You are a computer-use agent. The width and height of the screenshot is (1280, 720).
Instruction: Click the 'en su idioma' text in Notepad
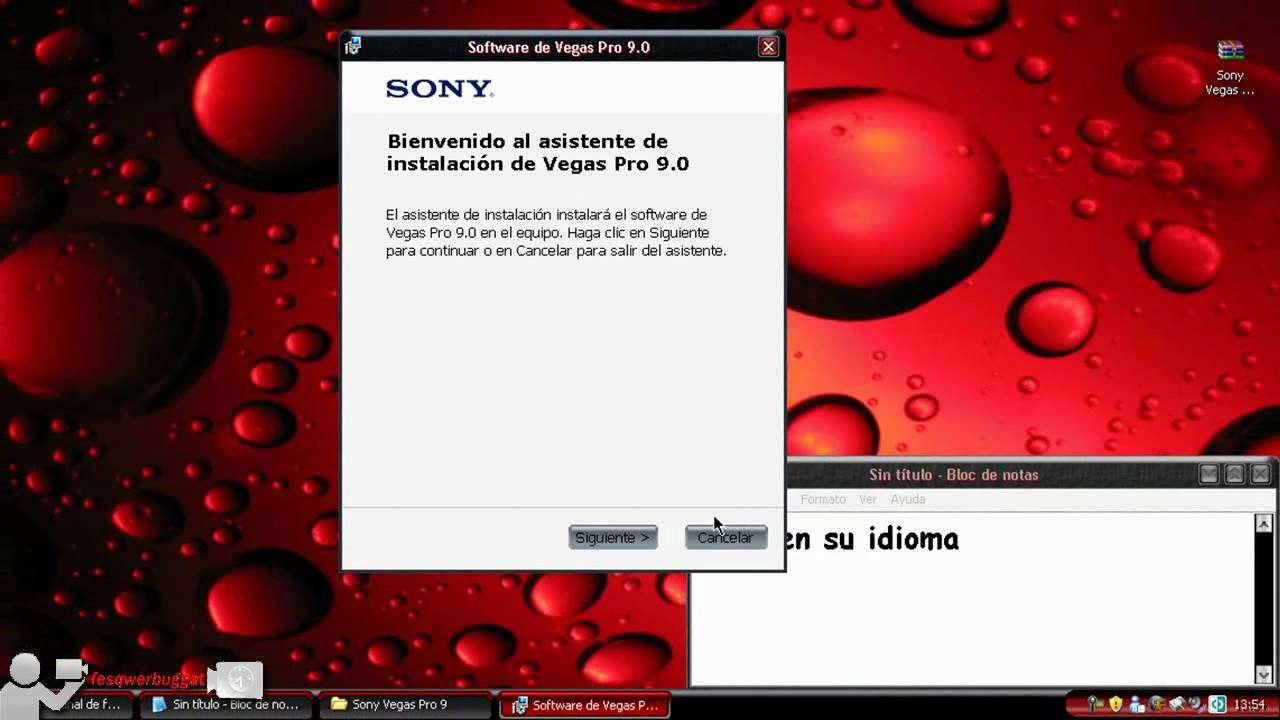(873, 539)
